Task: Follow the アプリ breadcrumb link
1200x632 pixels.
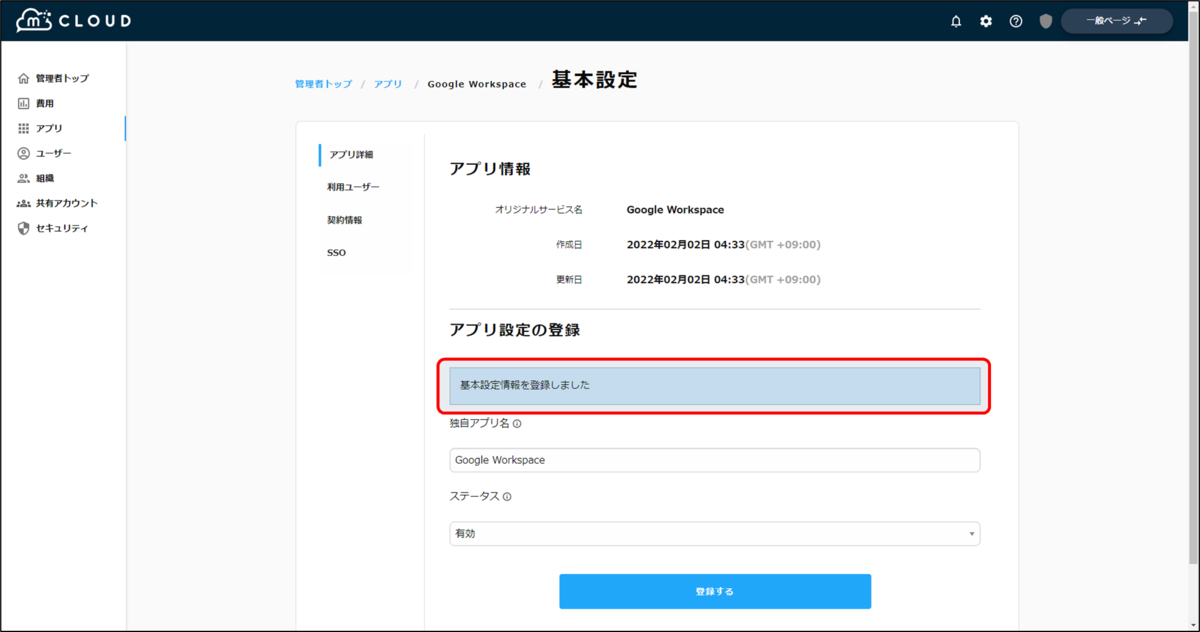Action: (x=388, y=84)
